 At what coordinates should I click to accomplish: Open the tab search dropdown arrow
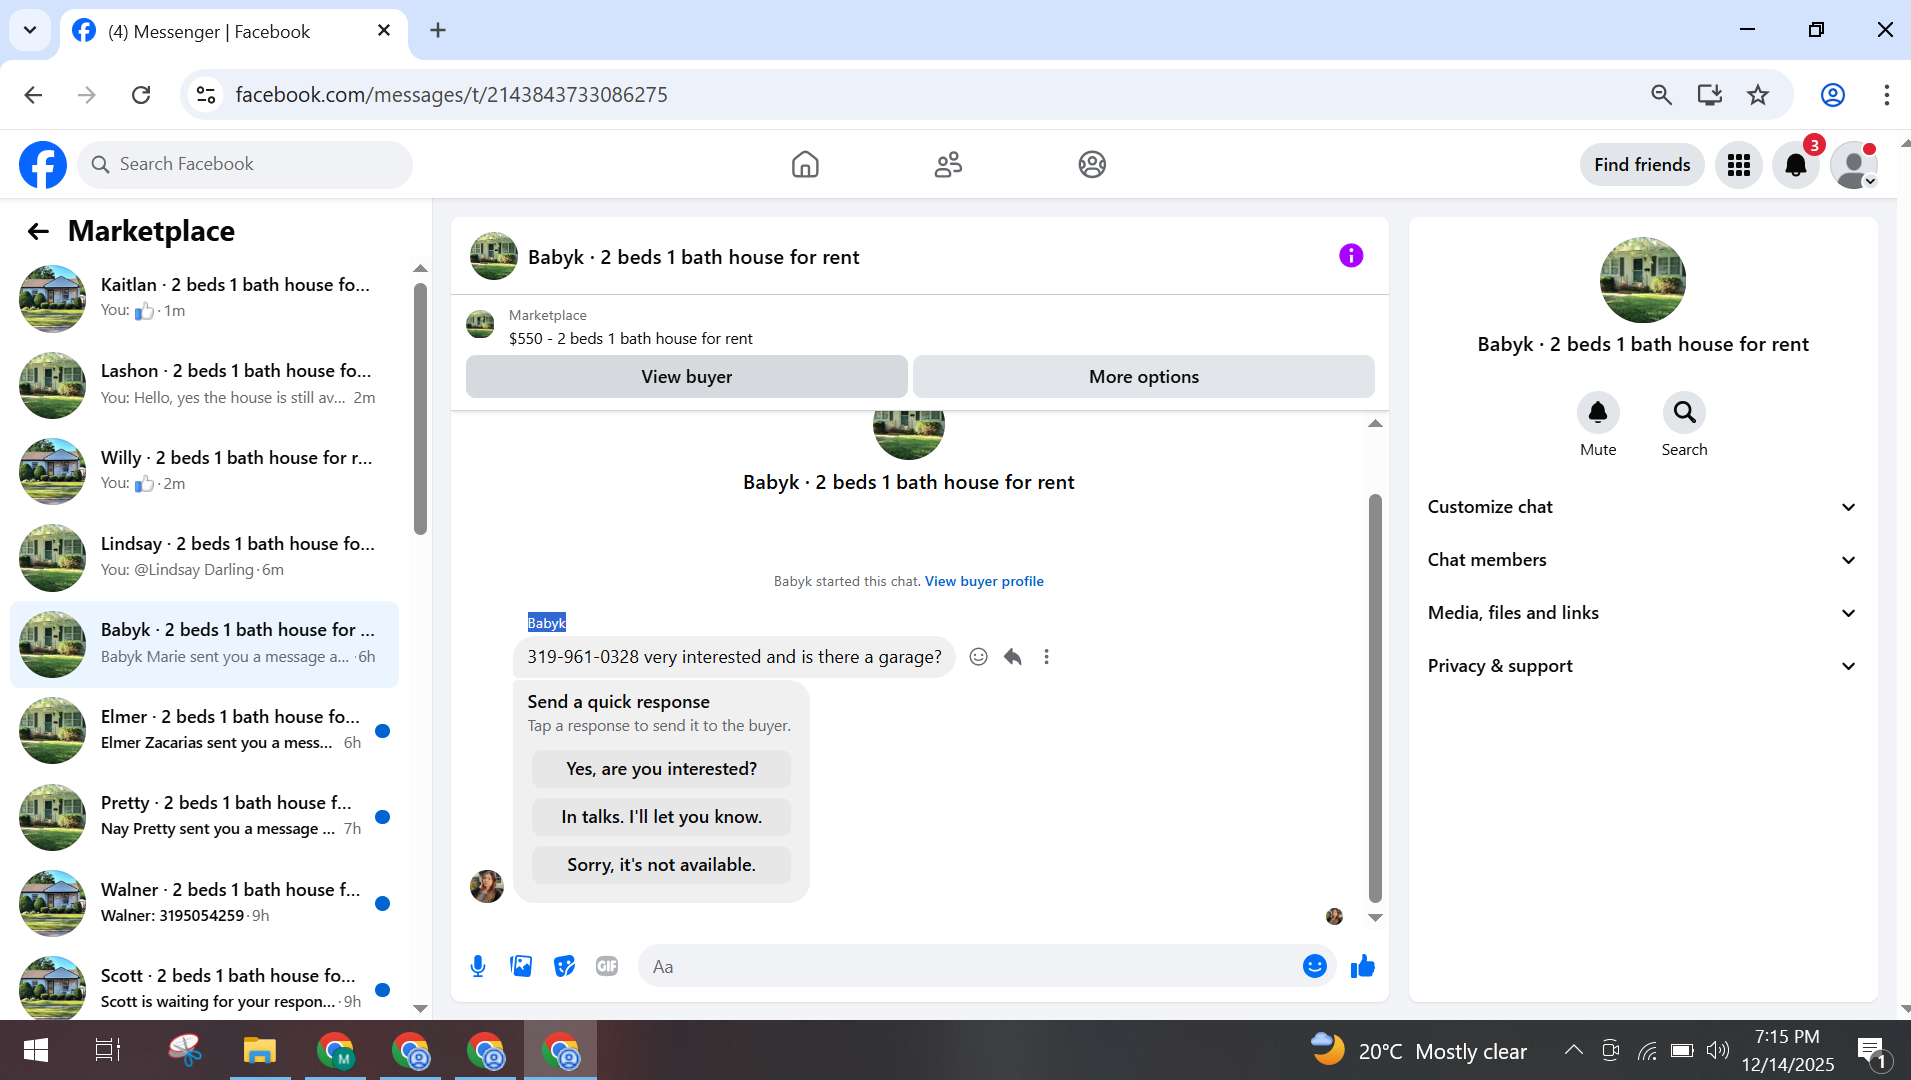30,30
